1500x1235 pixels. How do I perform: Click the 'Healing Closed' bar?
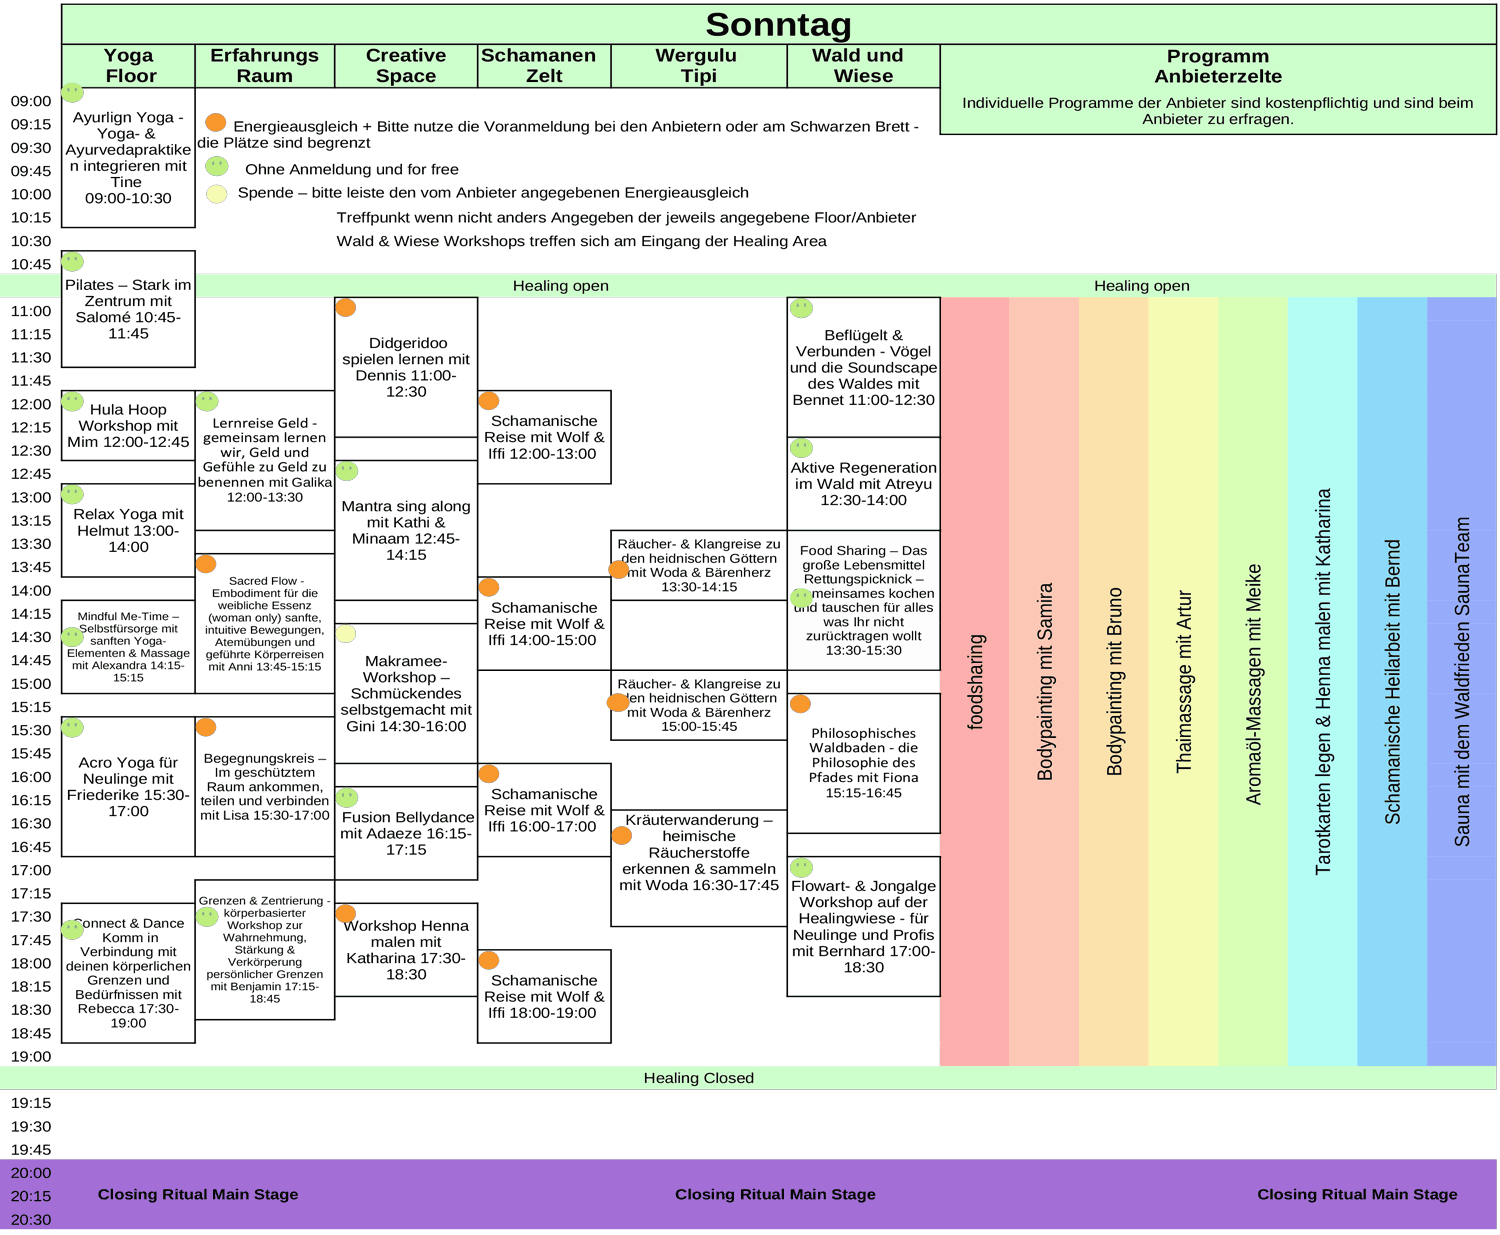click(x=698, y=1078)
